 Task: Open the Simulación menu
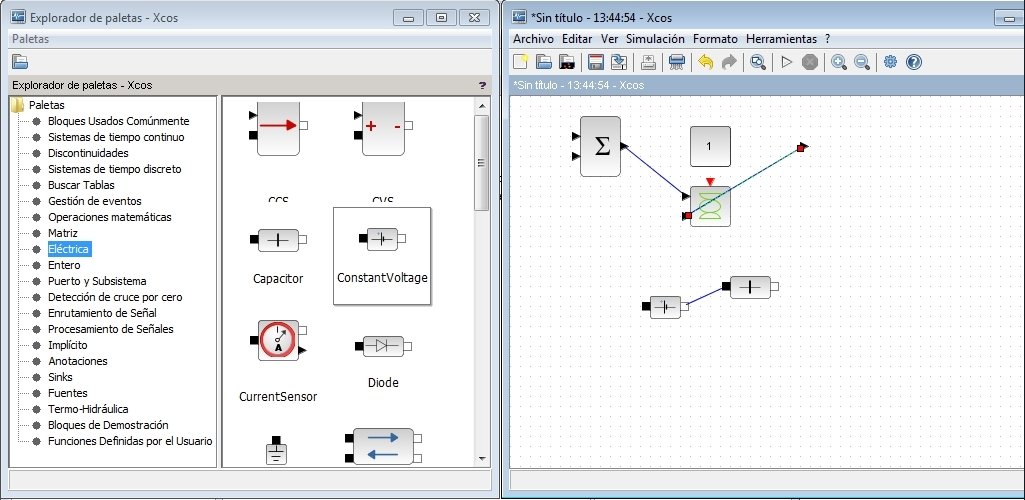(x=655, y=39)
